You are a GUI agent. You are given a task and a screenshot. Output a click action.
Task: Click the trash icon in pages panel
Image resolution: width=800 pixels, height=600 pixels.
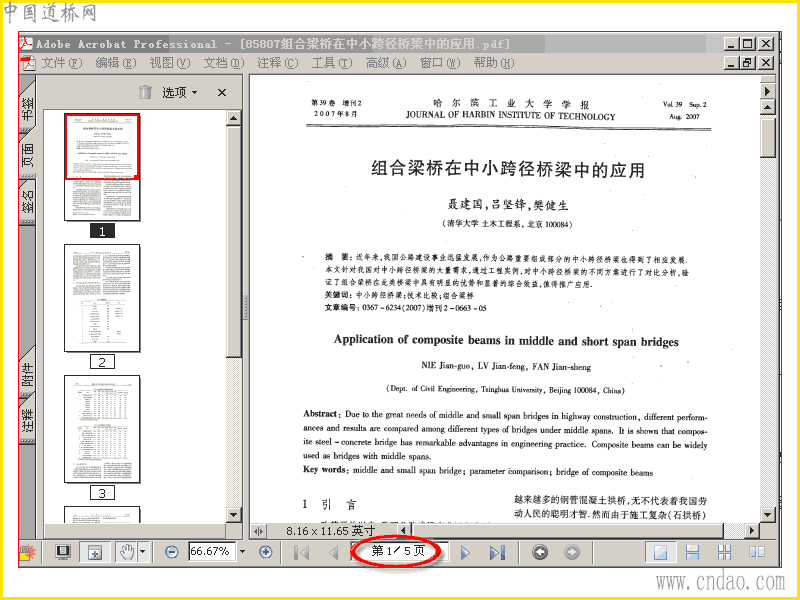pos(145,92)
